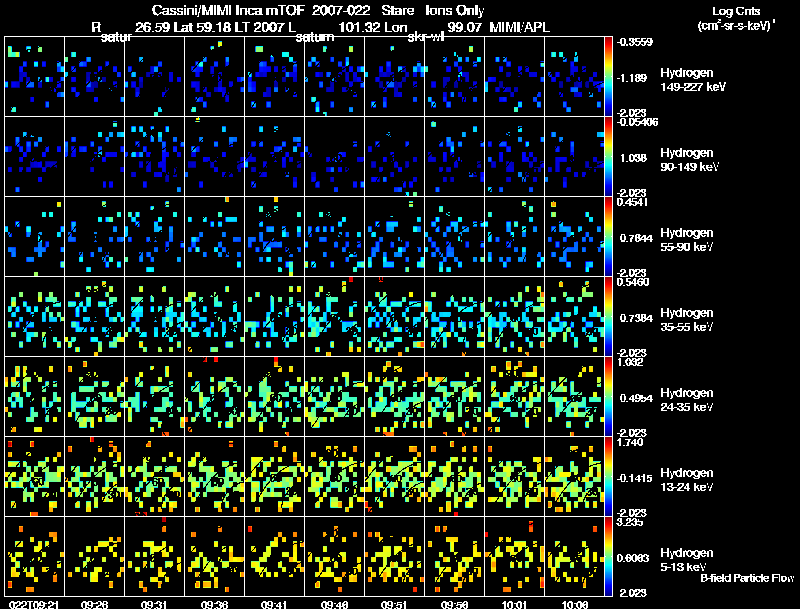
Task: Click the 'Lat 59.18' header value
Action: tap(202, 27)
